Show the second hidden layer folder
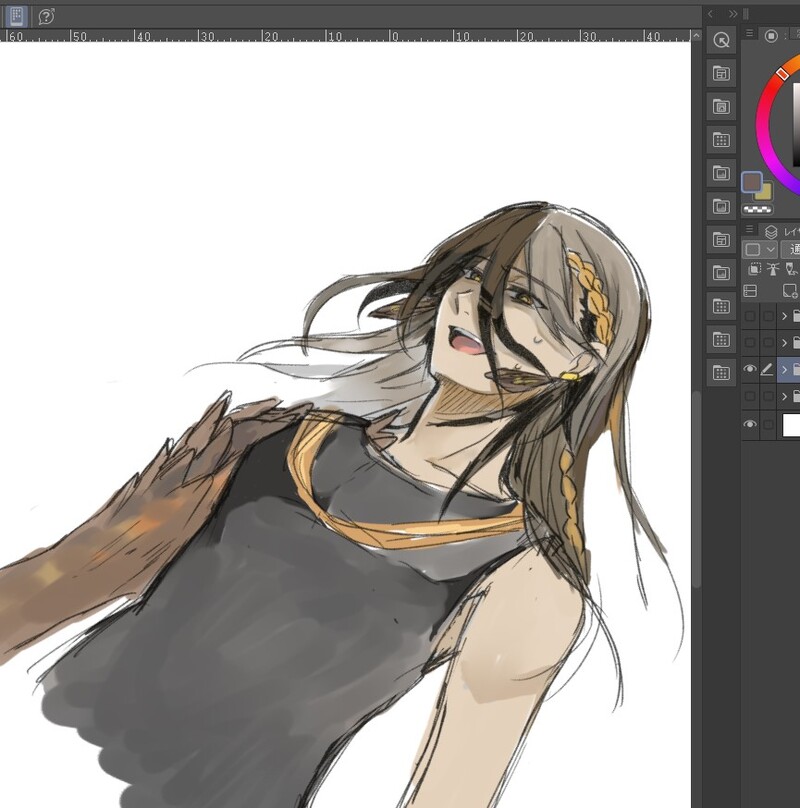This screenshot has width=800, height=808. pyautogui.click(x=750, y=343)
